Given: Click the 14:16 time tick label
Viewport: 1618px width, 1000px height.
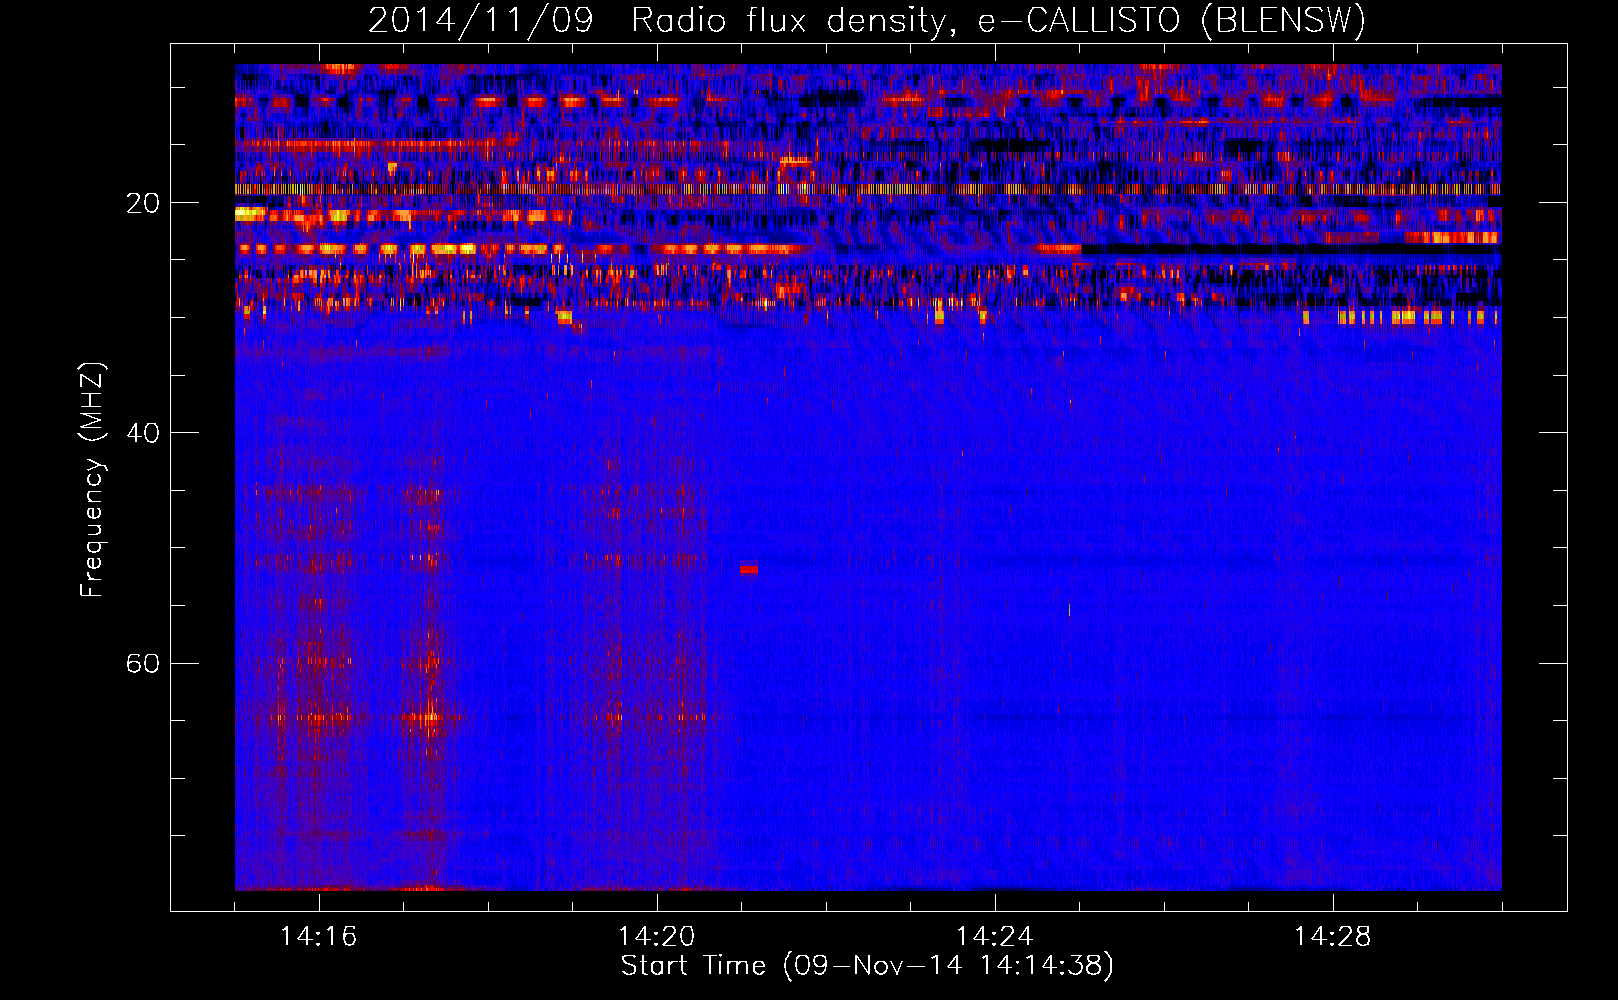Looking at the screenshot, I should coord(319,936).
